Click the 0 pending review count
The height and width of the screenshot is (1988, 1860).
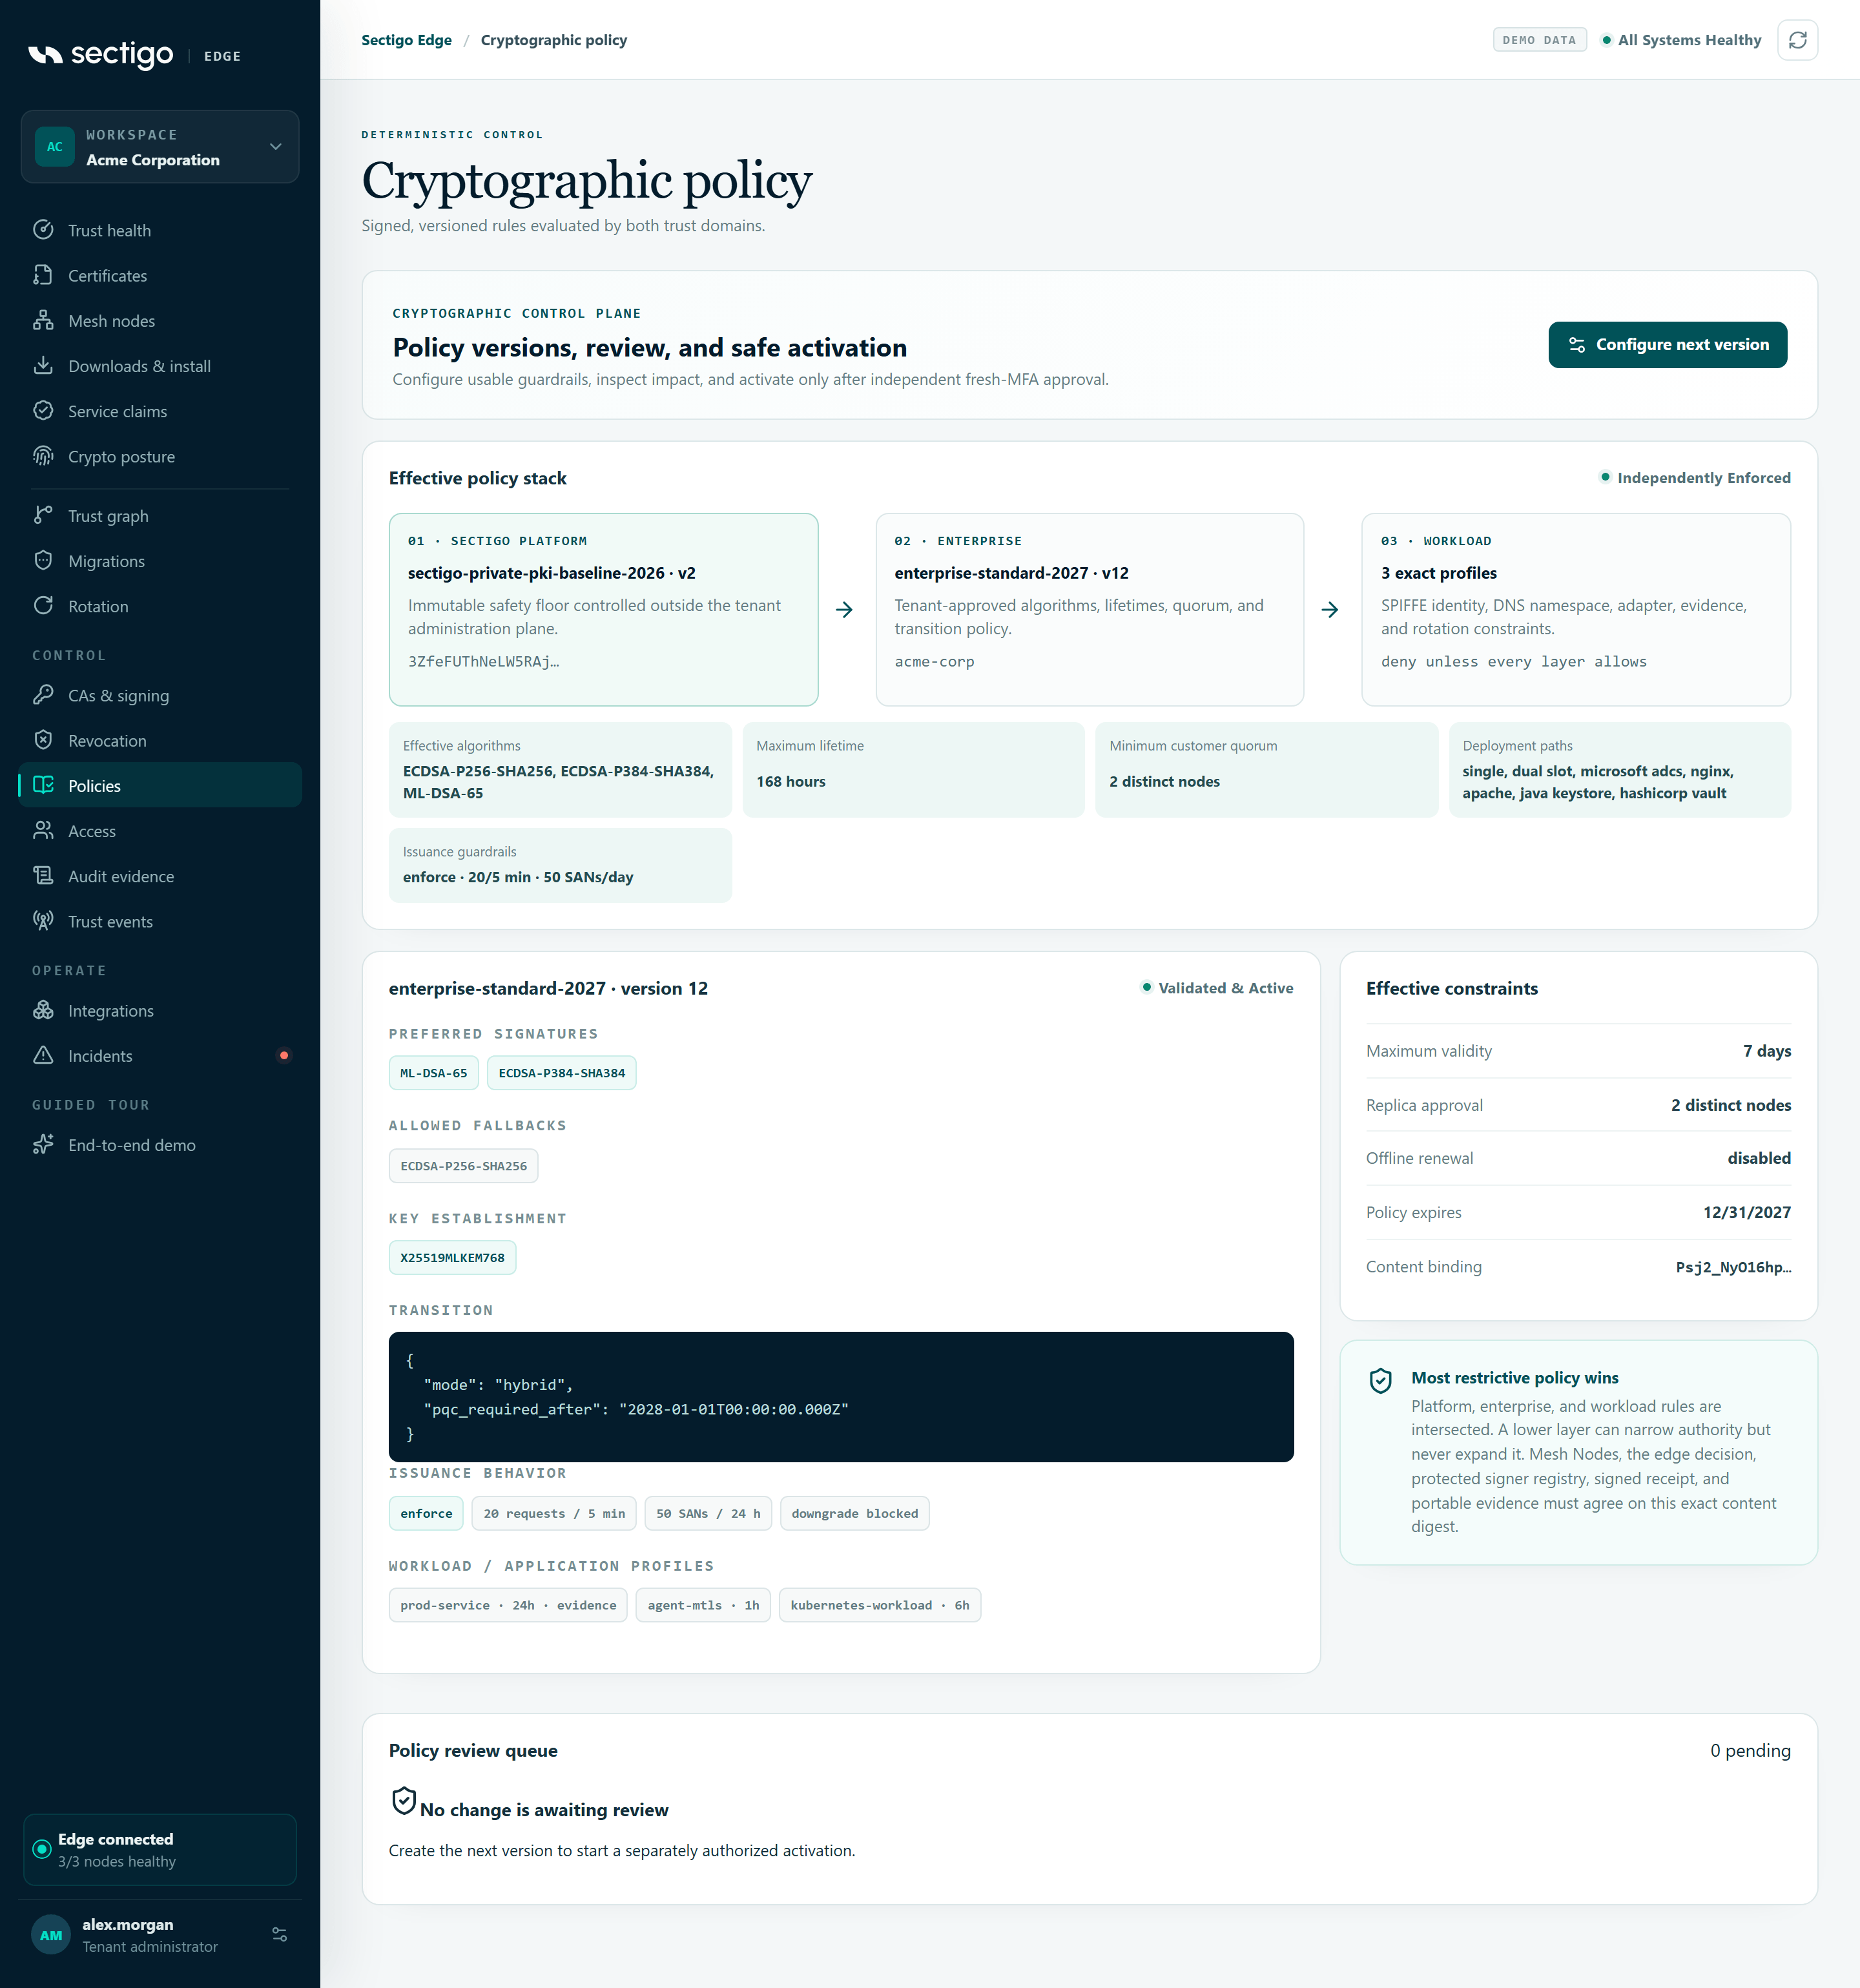tap(1750, 1751)
